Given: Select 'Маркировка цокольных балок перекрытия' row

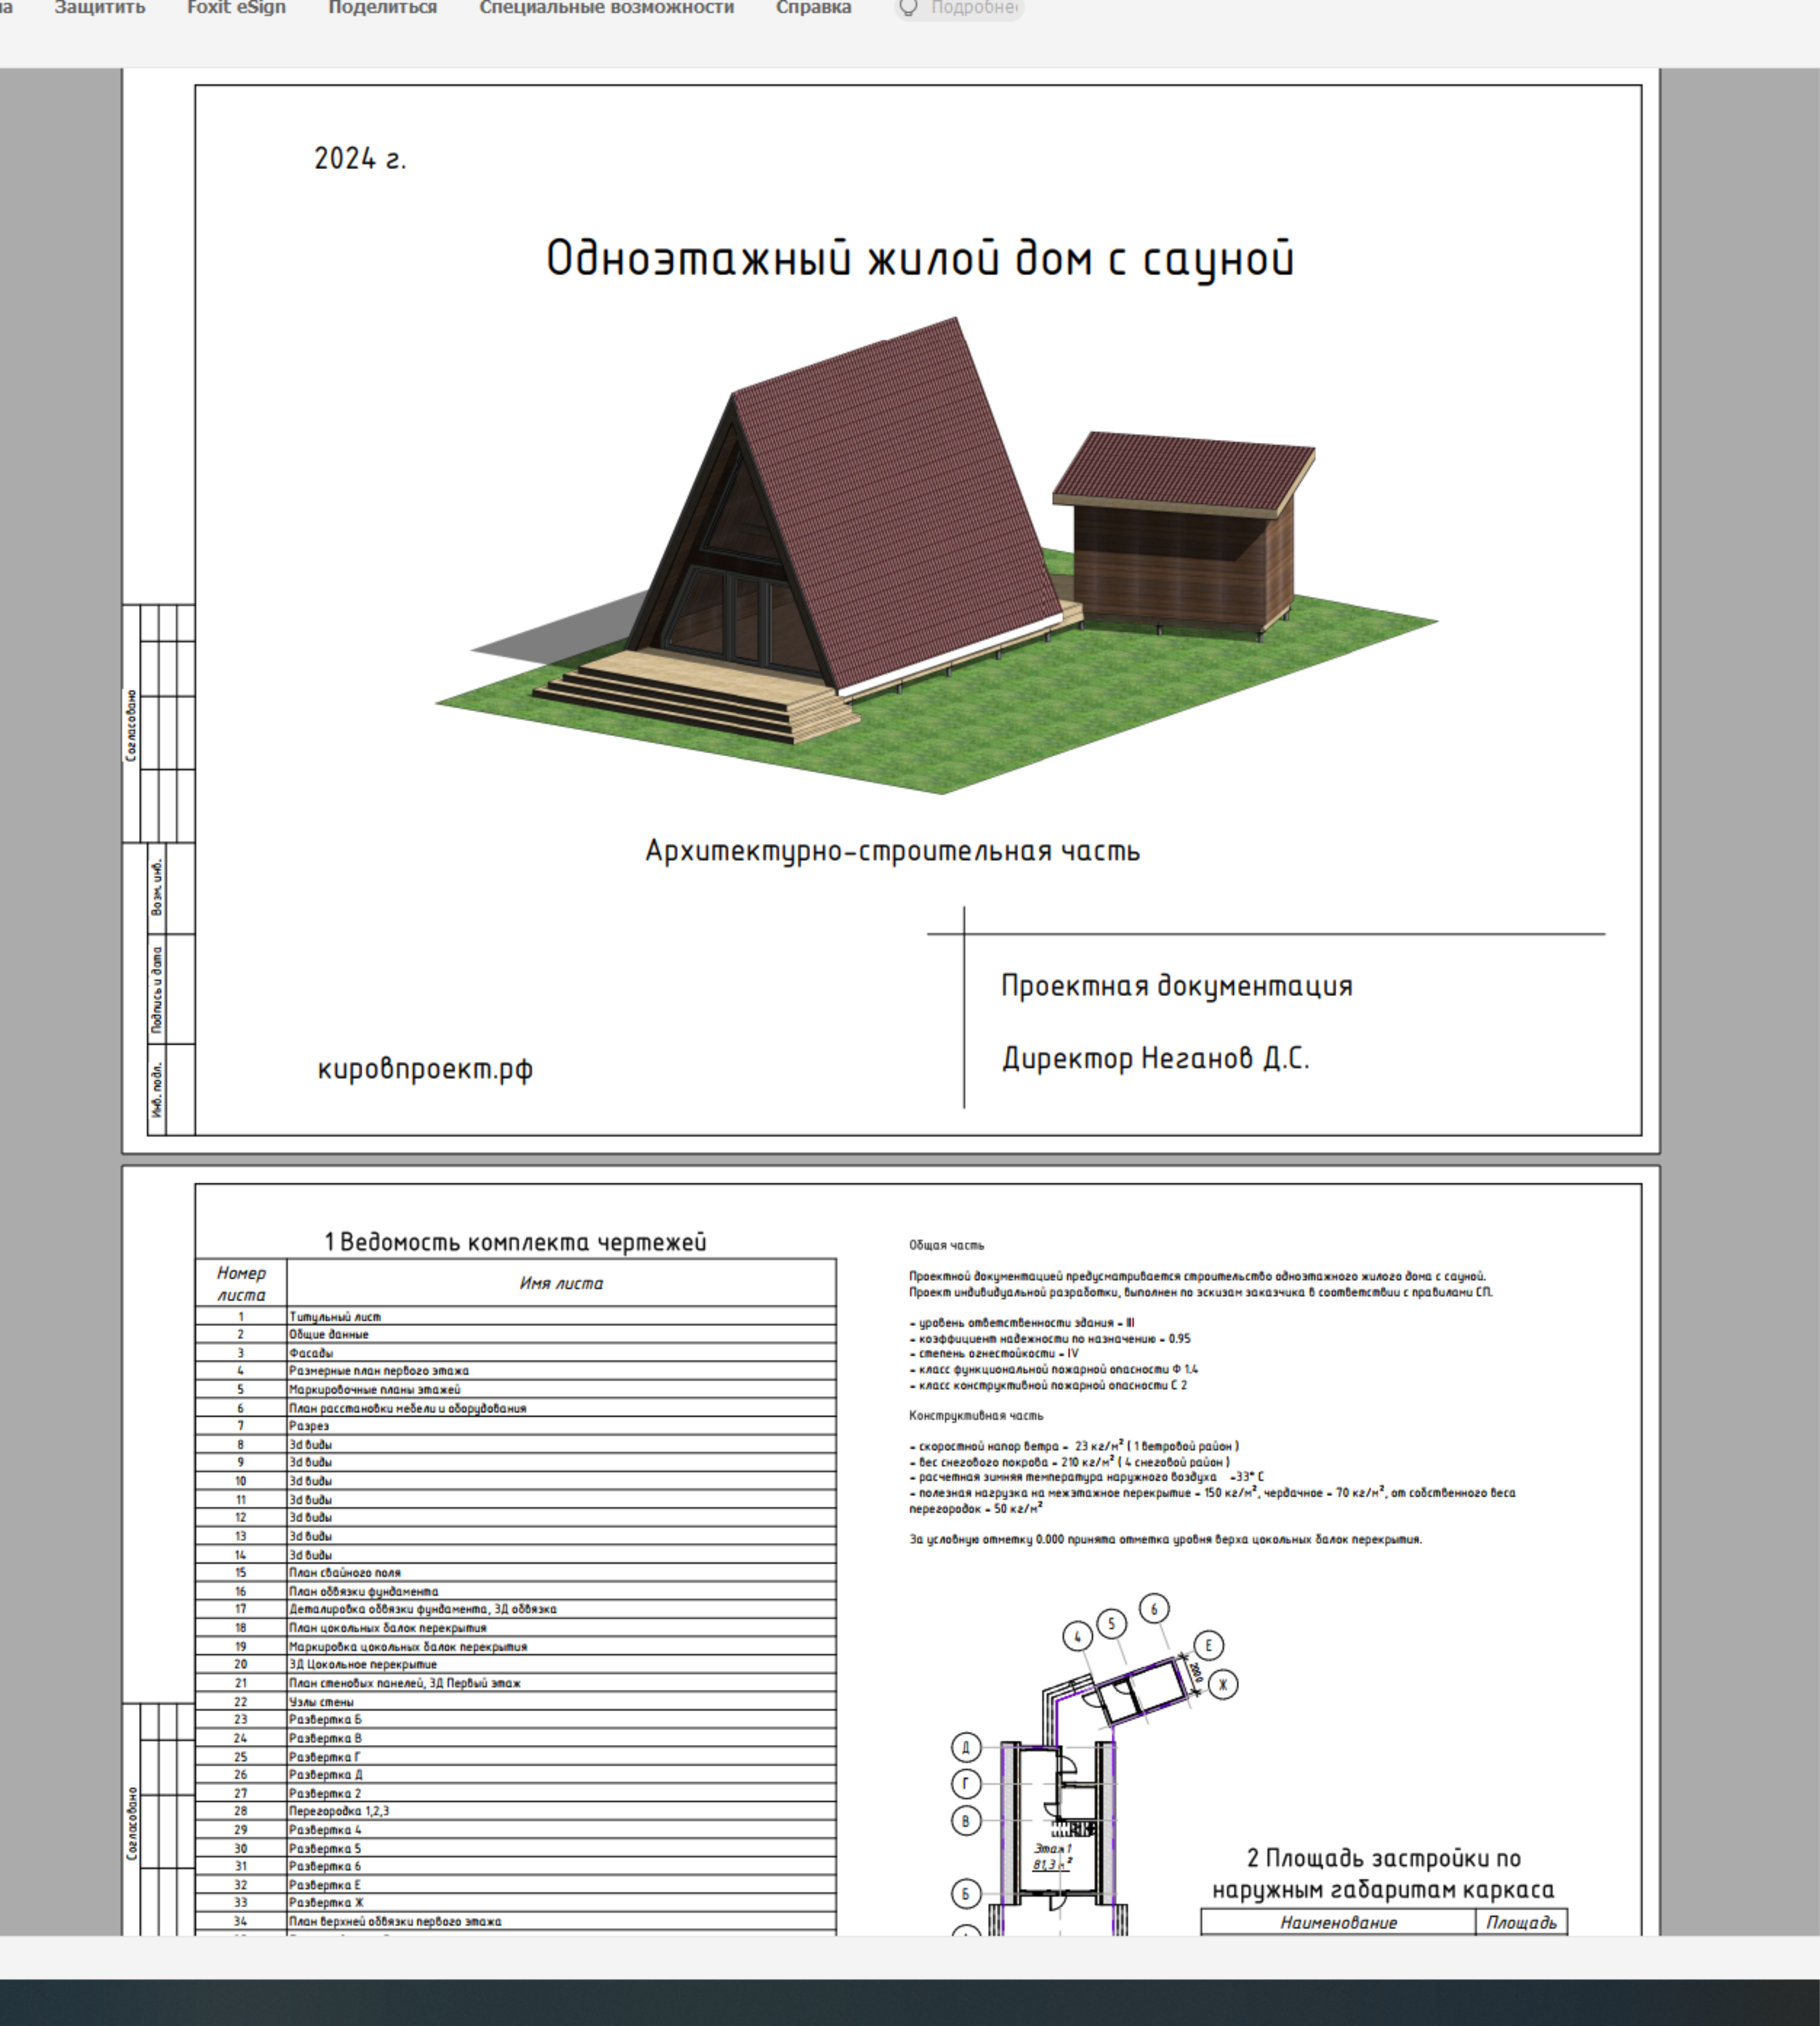Looking at the screenshot, I should pyautogui.click(x=516, y=1646).
